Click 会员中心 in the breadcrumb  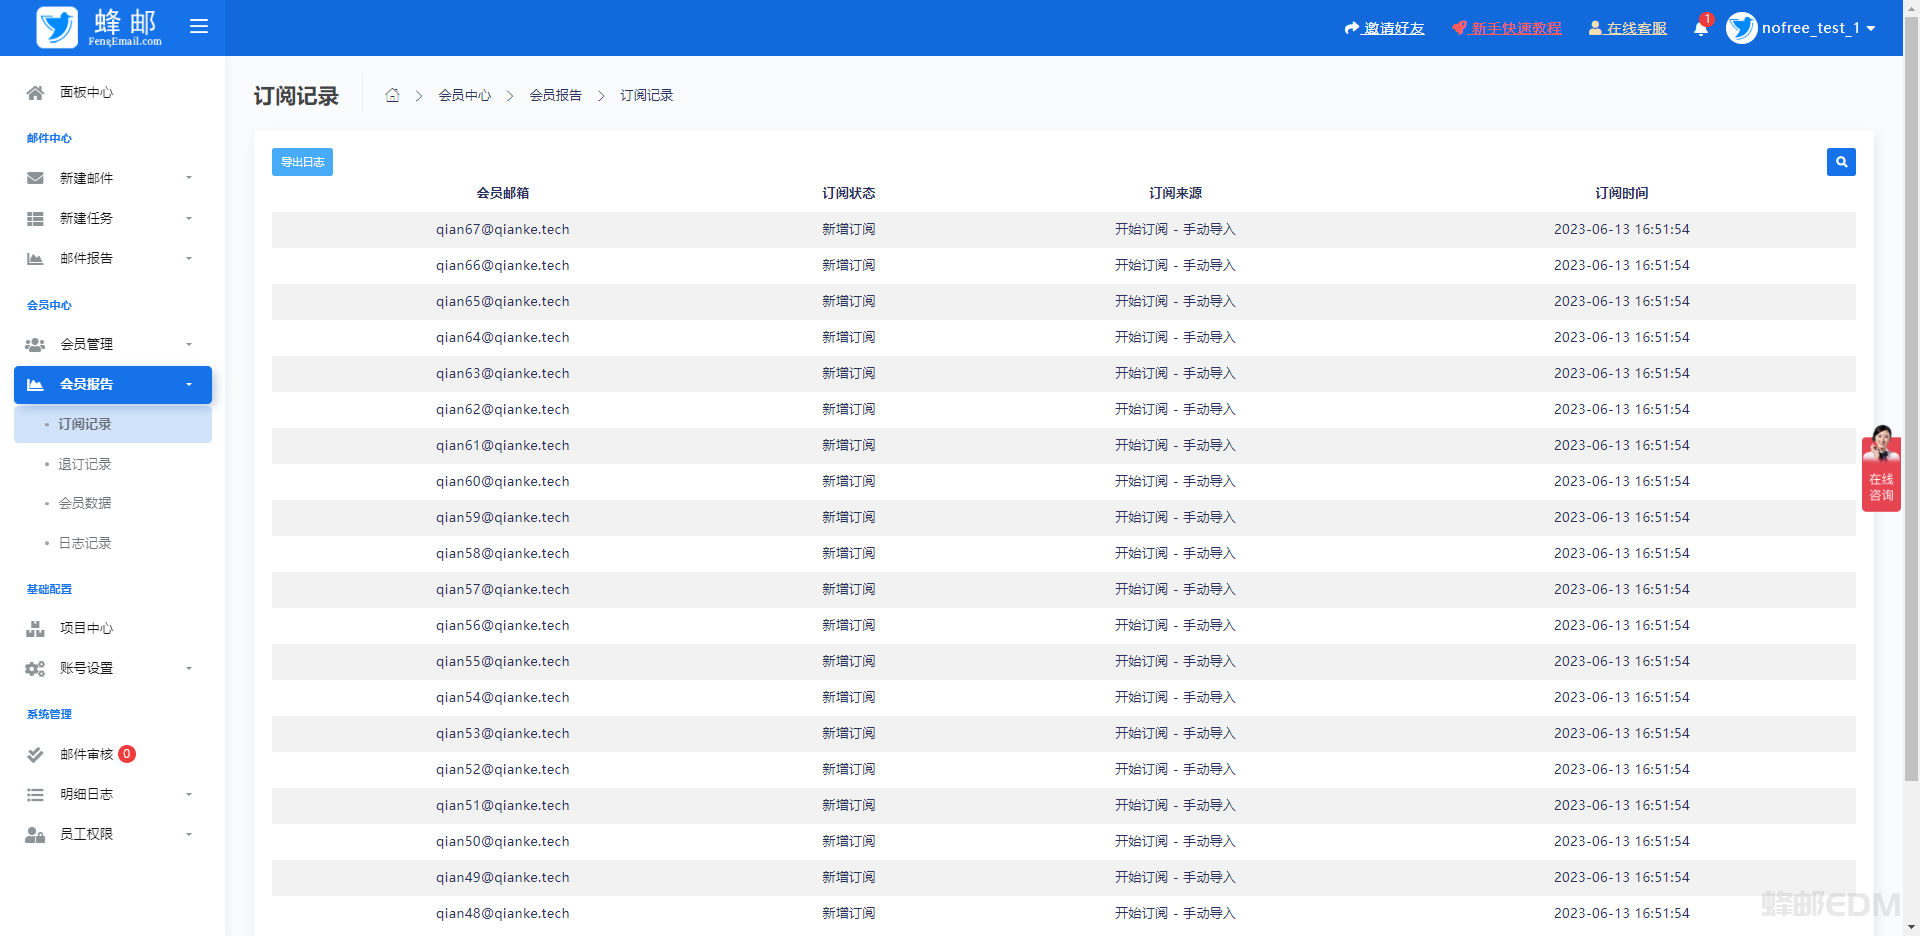pyautogui.click(x=465, y=95)
